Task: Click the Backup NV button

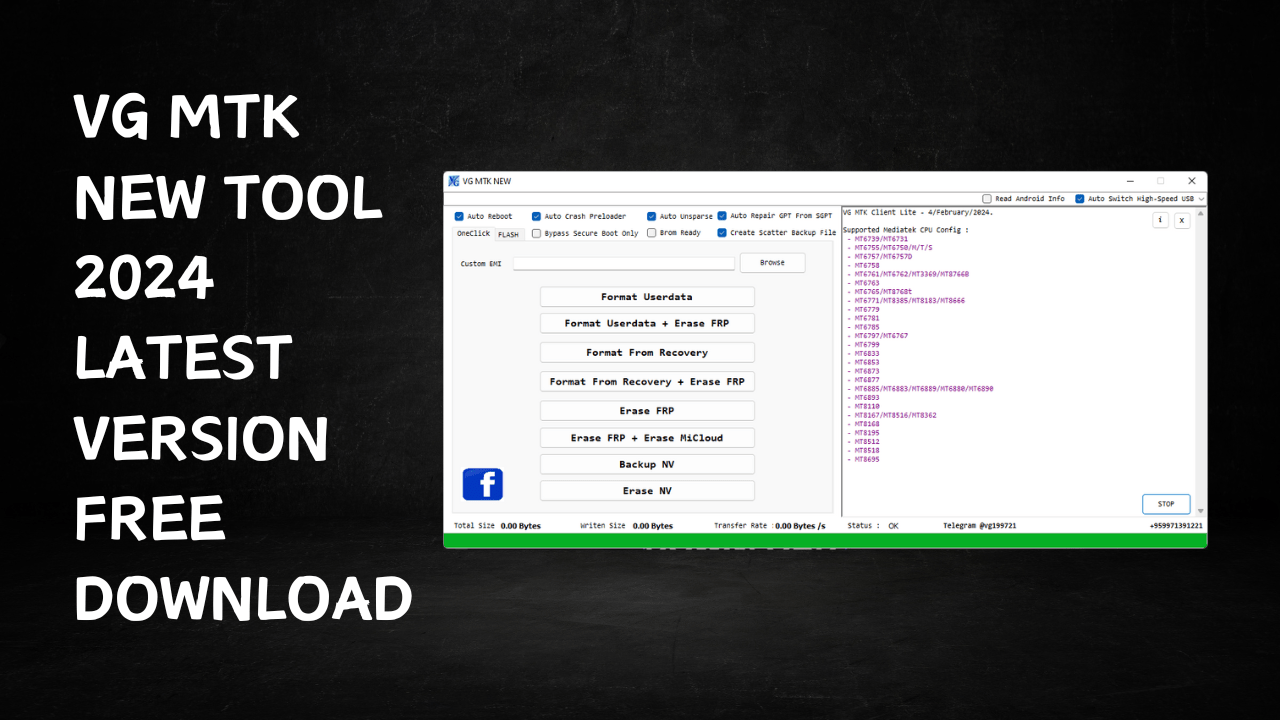Action: pyautogui.click(x=647, y=464)
